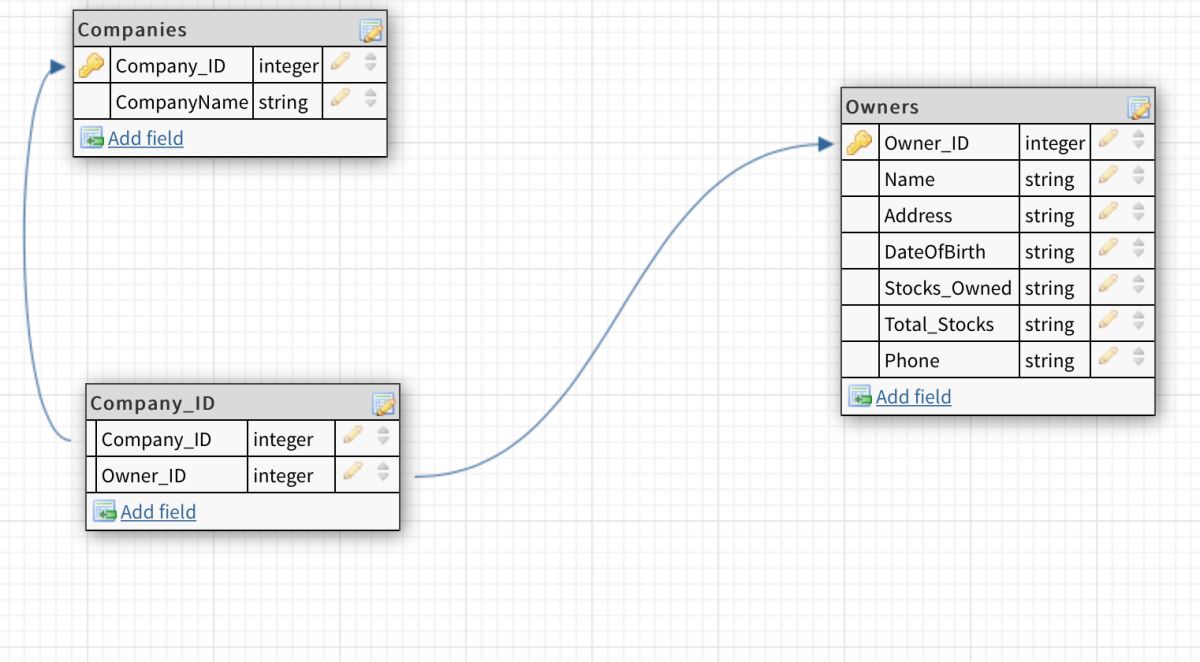Image resolution: width=1200 pixels, height=662 pixels.
Task: Edit Company_ID field in the Company_ID table
Action: pos(353,436)
